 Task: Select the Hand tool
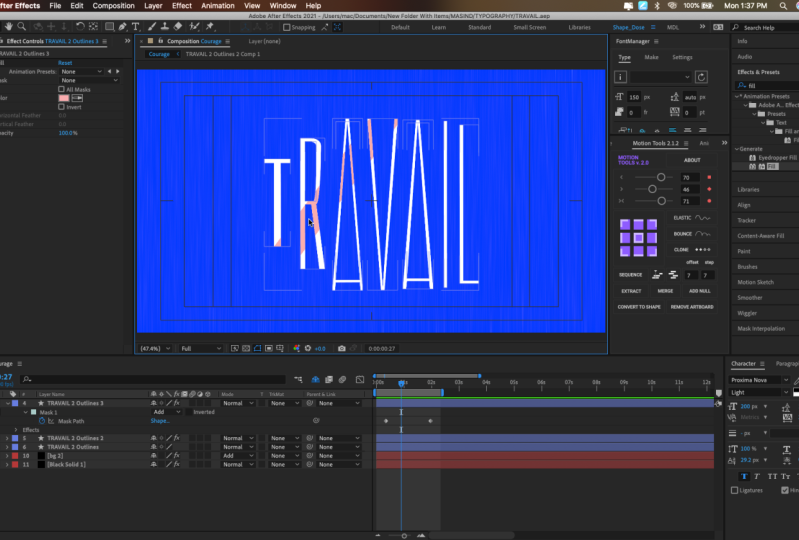(9, 26)
